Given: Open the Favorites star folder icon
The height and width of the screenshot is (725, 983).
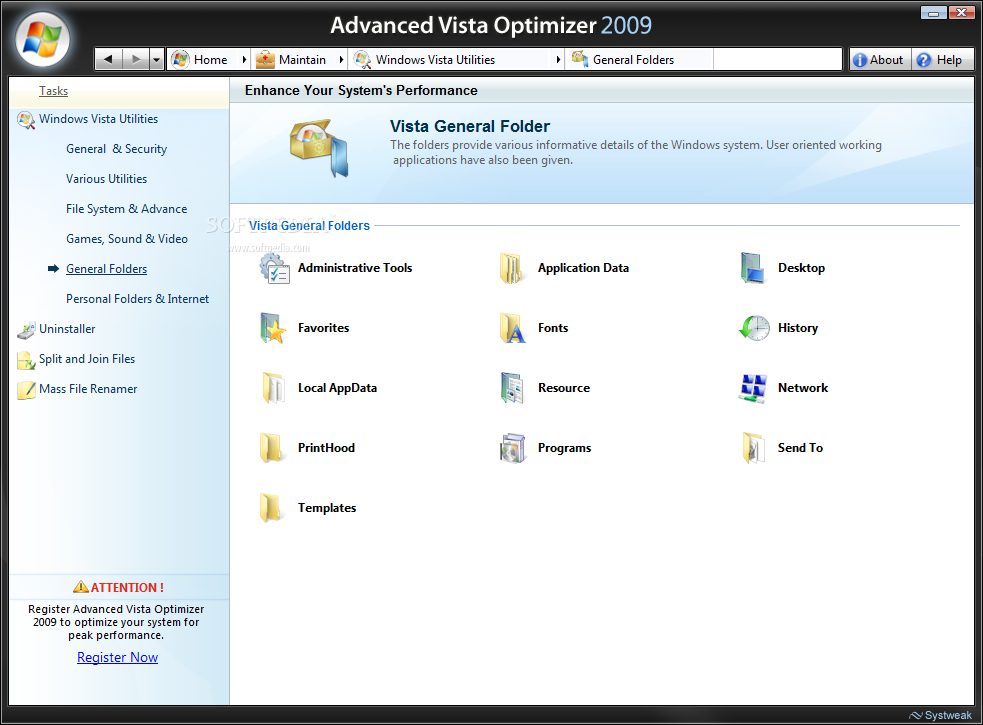Looking at the screenshot, I should pyautogui.click(x=273, y=328).
